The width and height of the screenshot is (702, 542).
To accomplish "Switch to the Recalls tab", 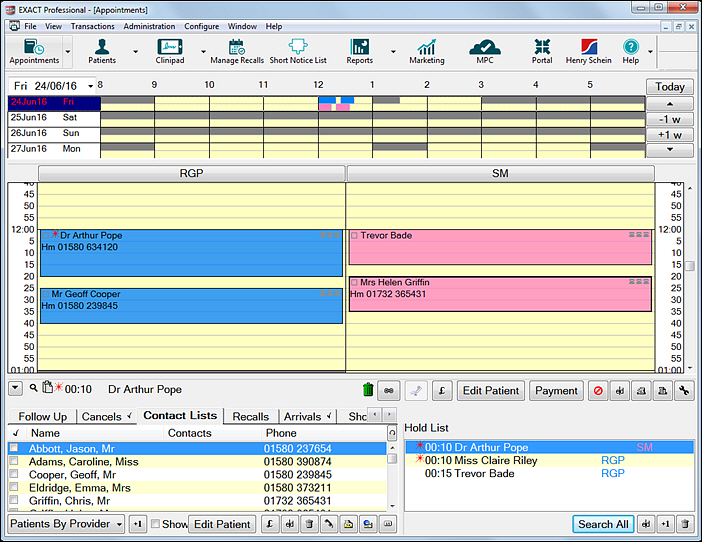I will pyautogui.click(x=251, y=417).
